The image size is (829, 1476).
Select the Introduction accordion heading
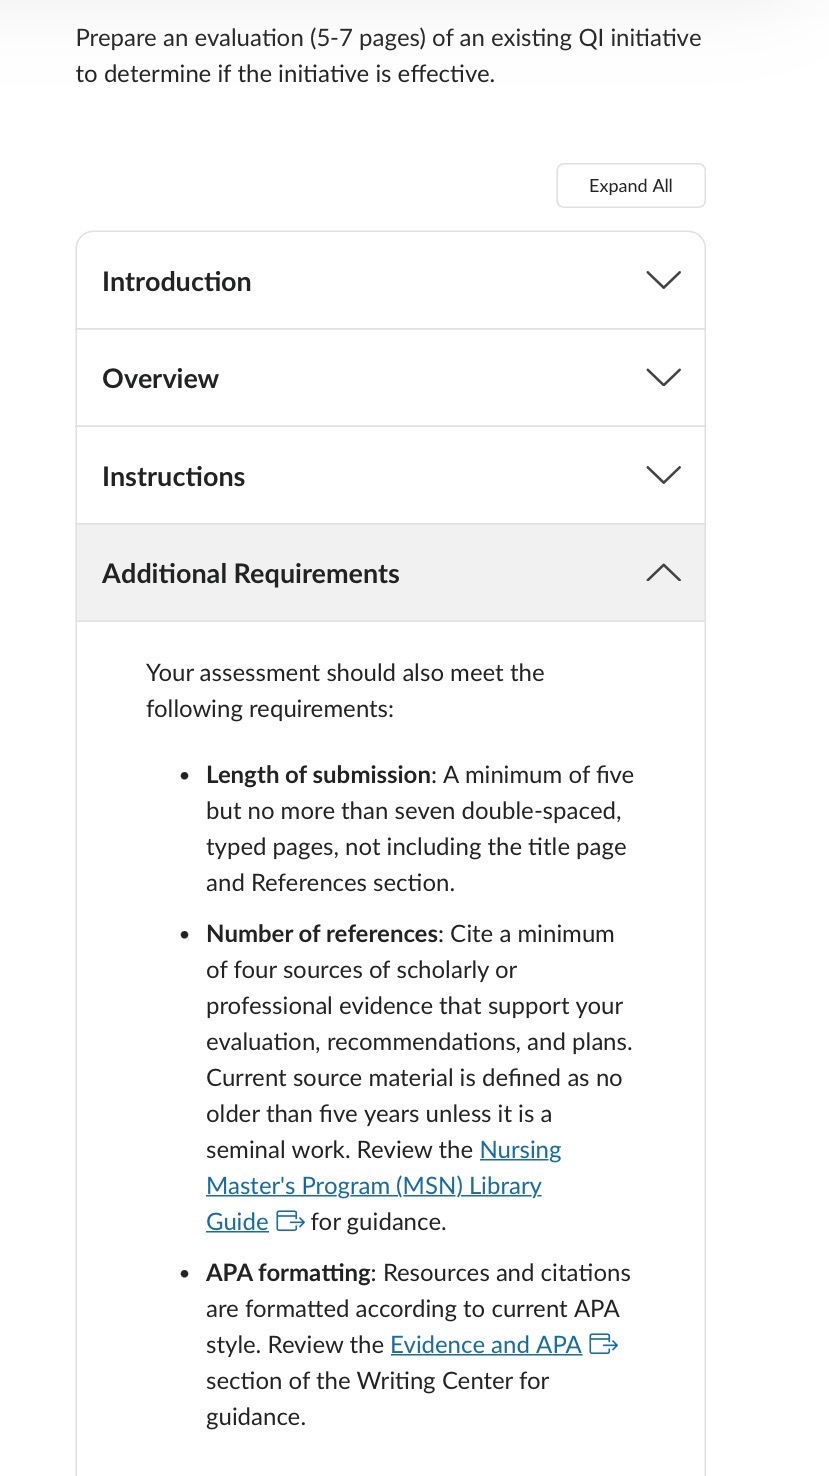click(177, 282)
